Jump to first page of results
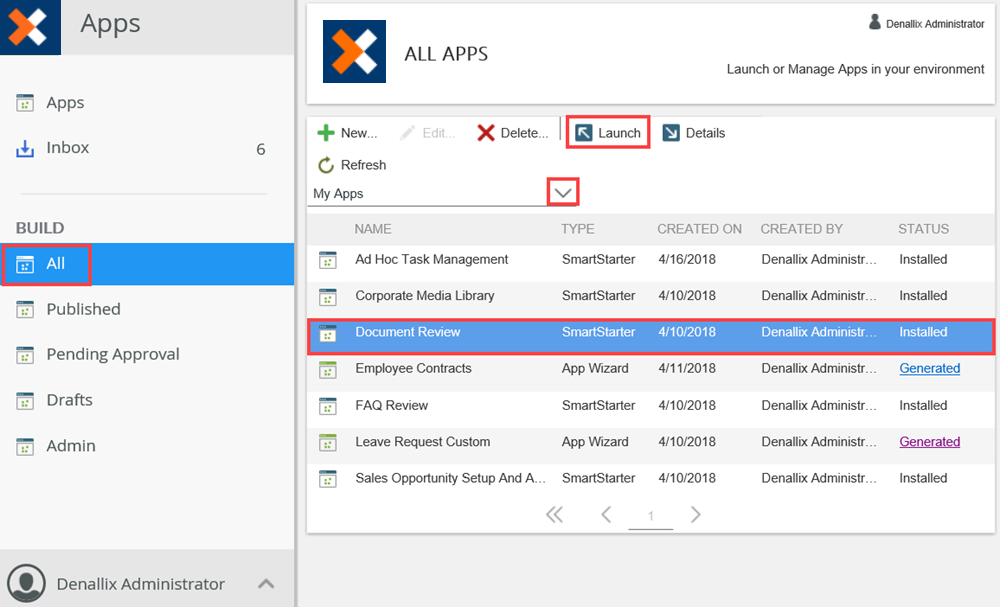Image resolution: width=1000 pixels, height=607 pixels. click(x=554, y=515)
